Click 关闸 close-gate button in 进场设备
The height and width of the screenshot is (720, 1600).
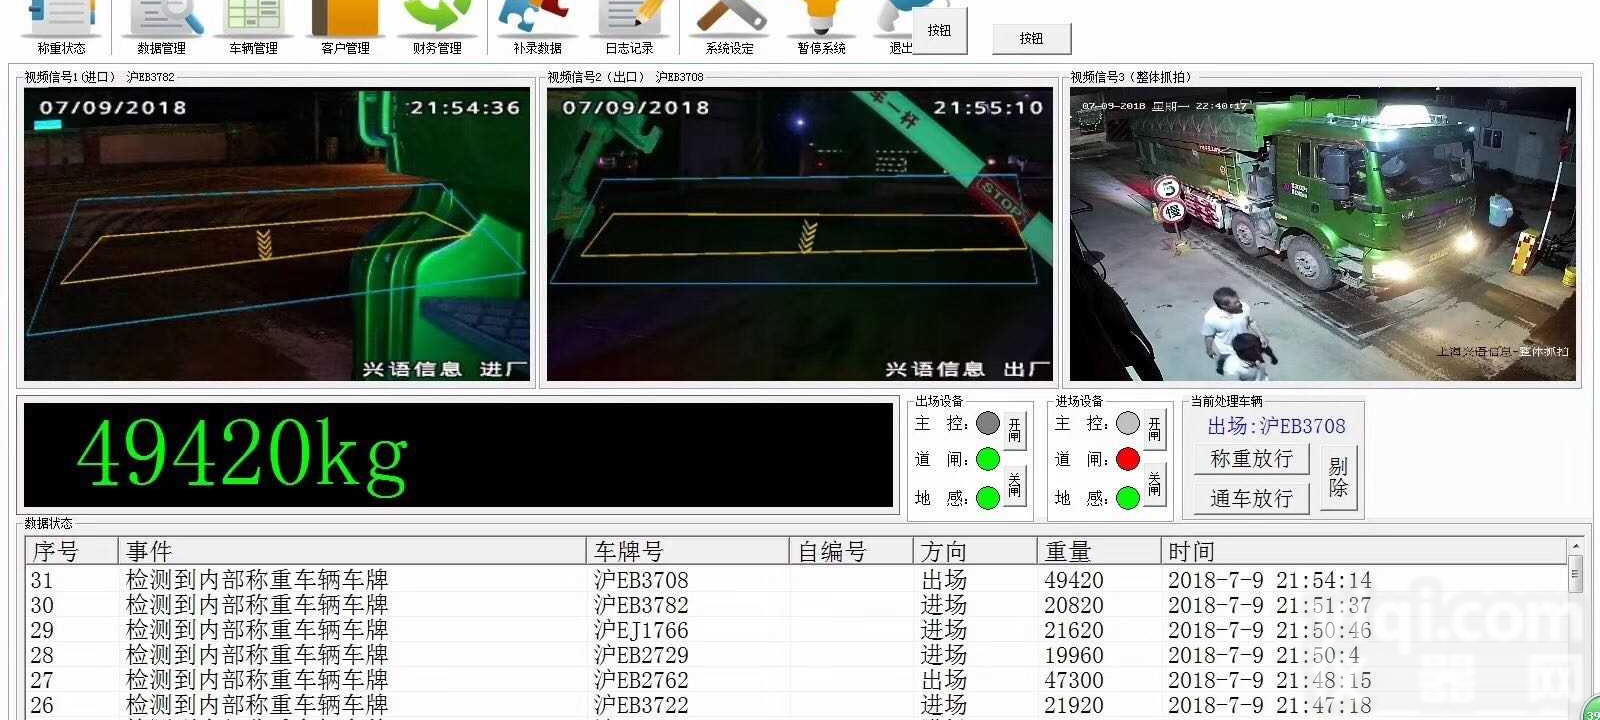[x=1154, y=485]
